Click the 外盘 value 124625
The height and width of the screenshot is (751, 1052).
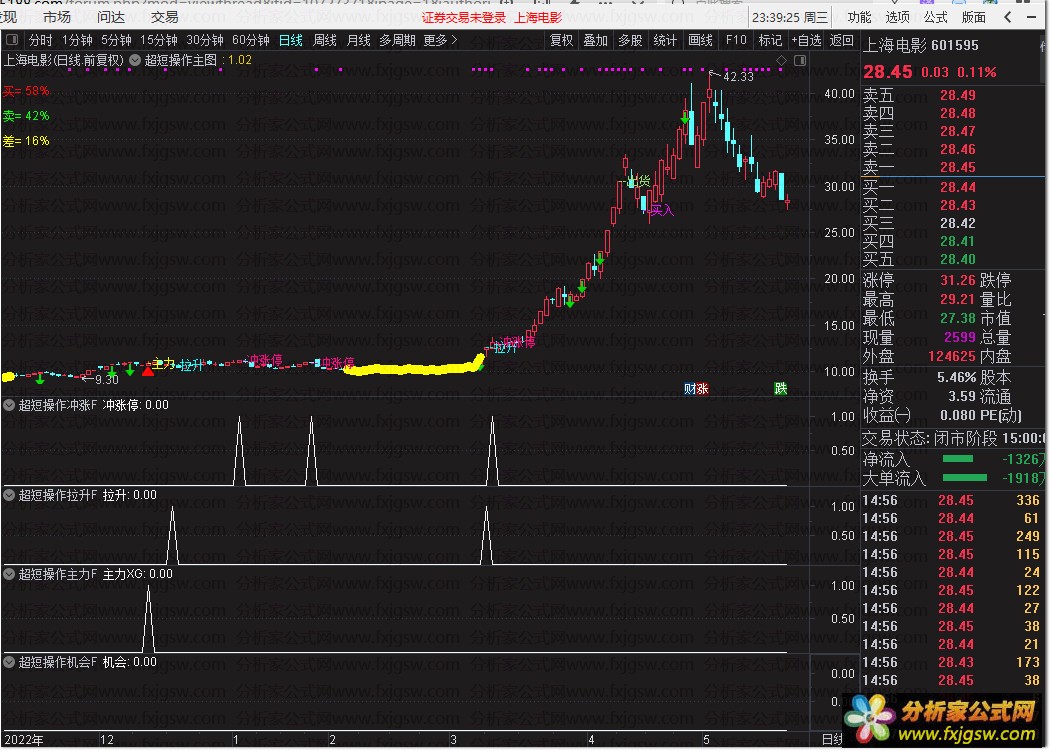[x=951, y=356]
